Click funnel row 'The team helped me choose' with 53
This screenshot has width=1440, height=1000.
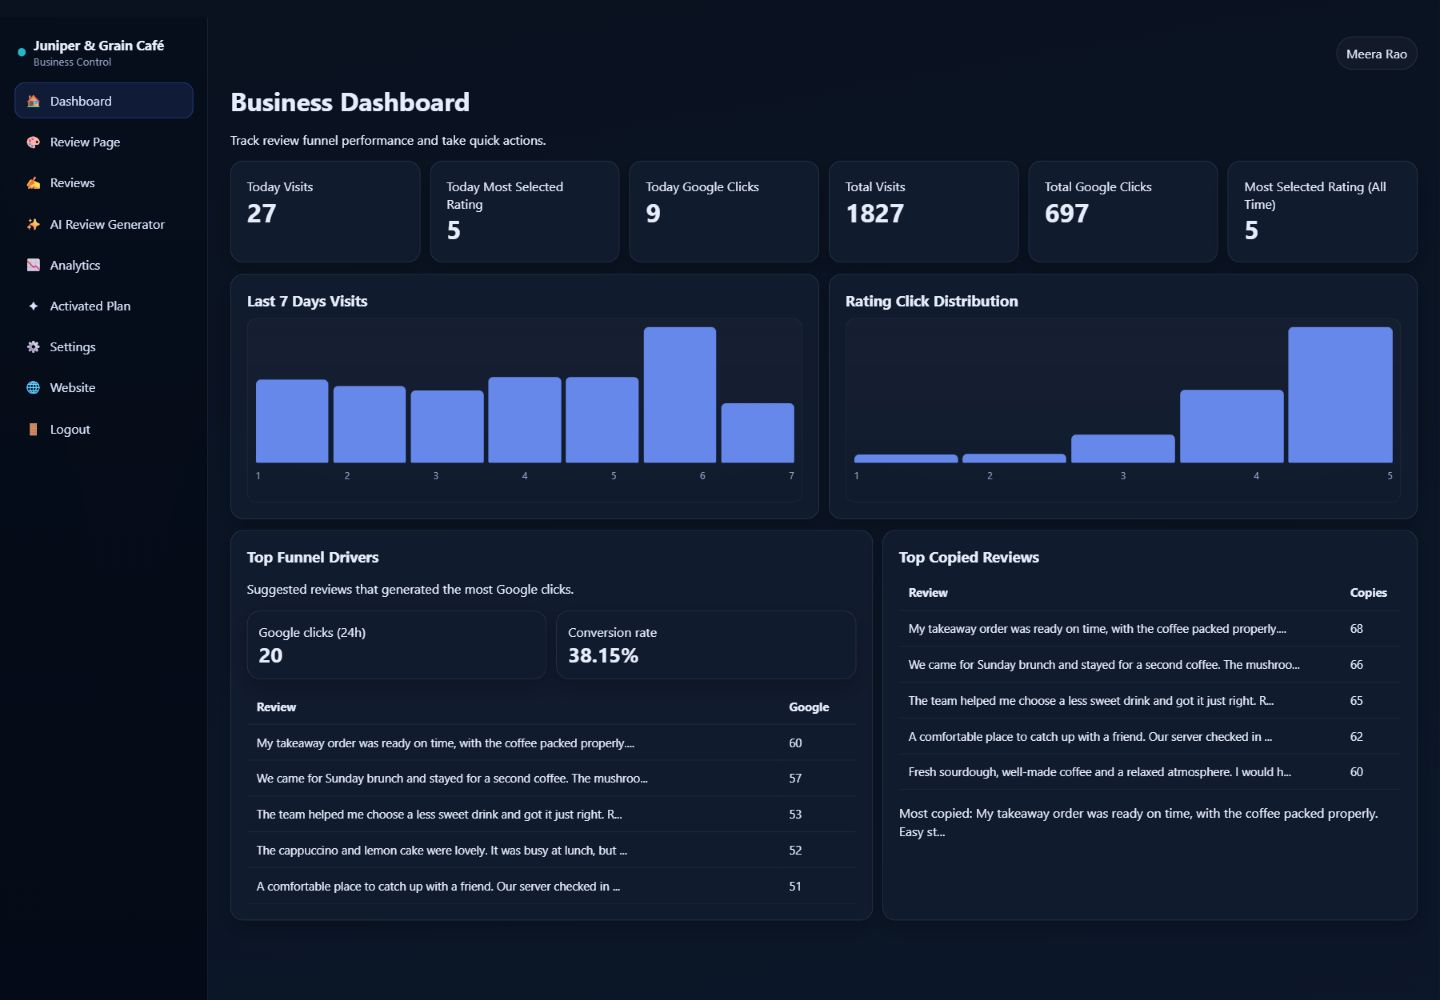tap(551, 814)
